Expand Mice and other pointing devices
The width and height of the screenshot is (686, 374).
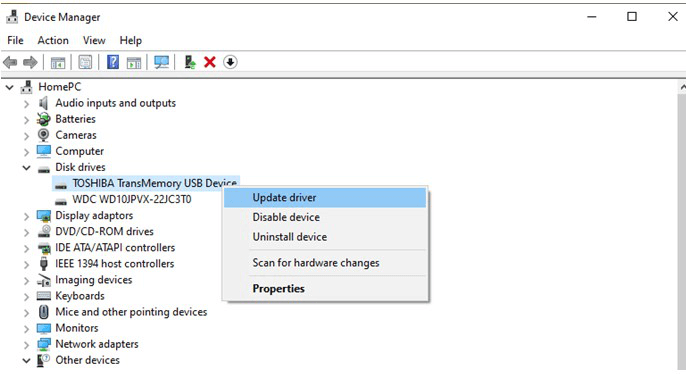(26, 313)
